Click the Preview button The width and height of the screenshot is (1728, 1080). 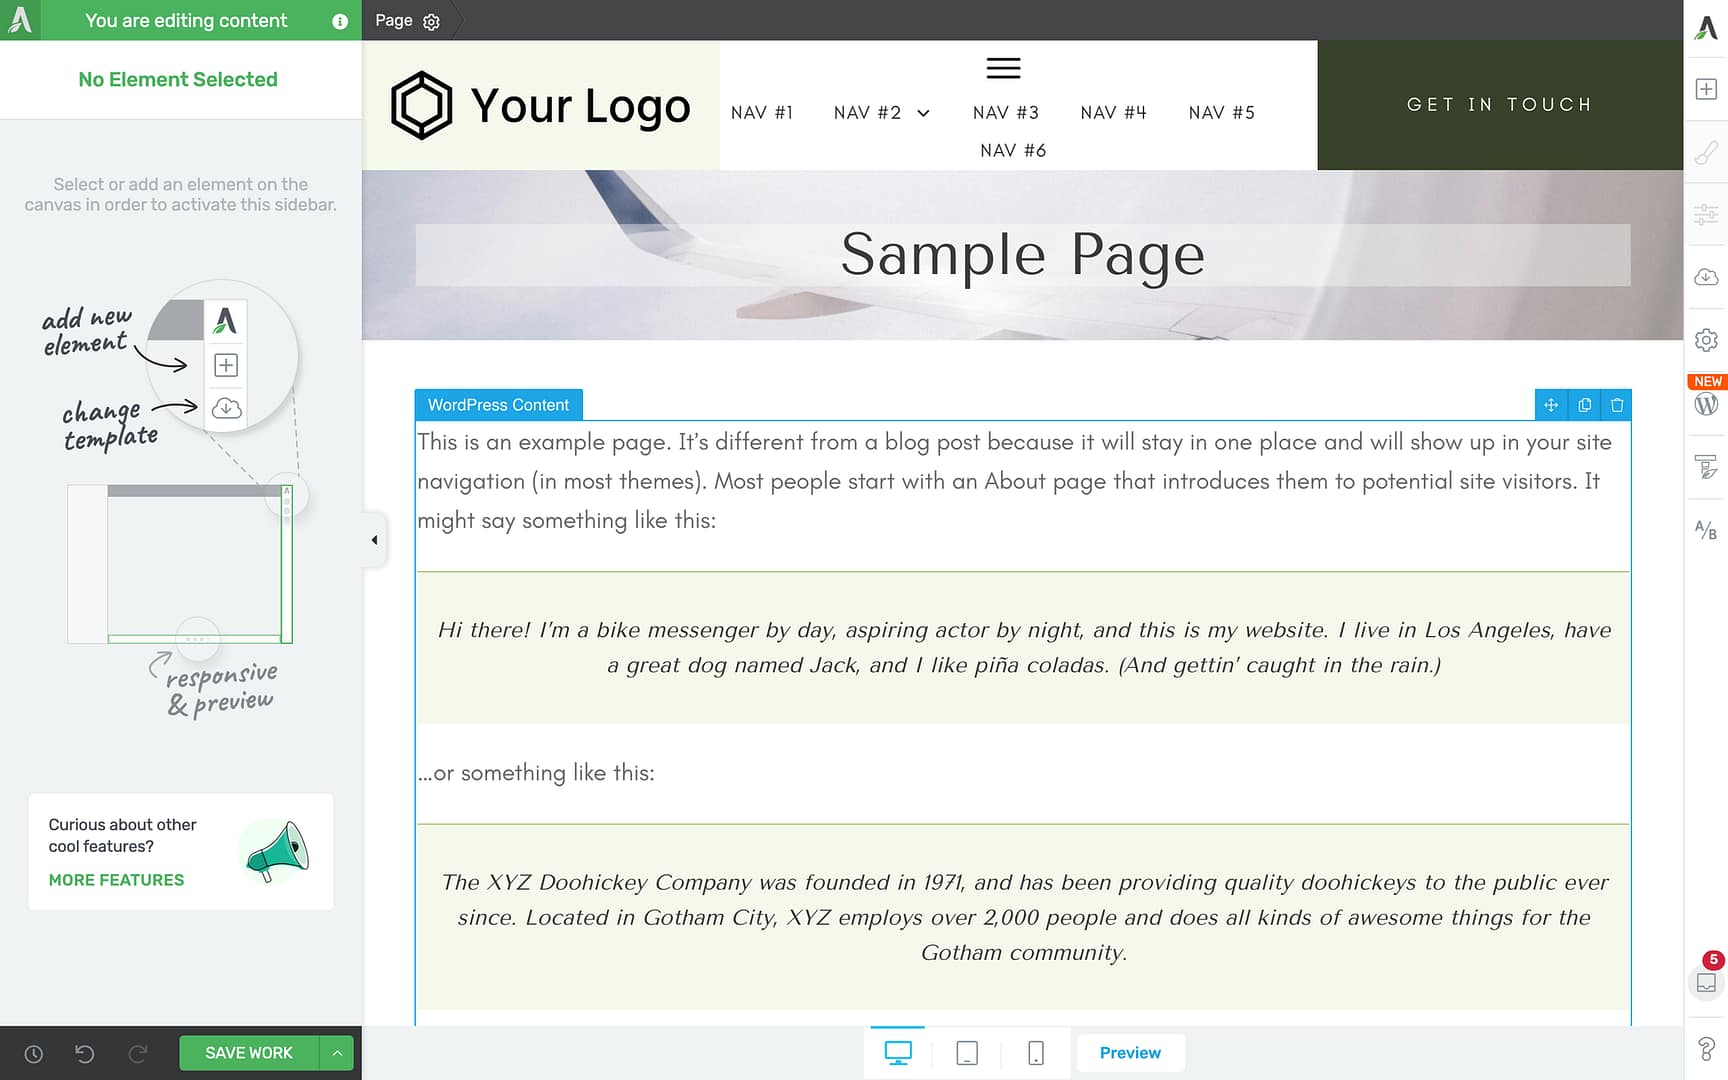coord(1130,1052)
